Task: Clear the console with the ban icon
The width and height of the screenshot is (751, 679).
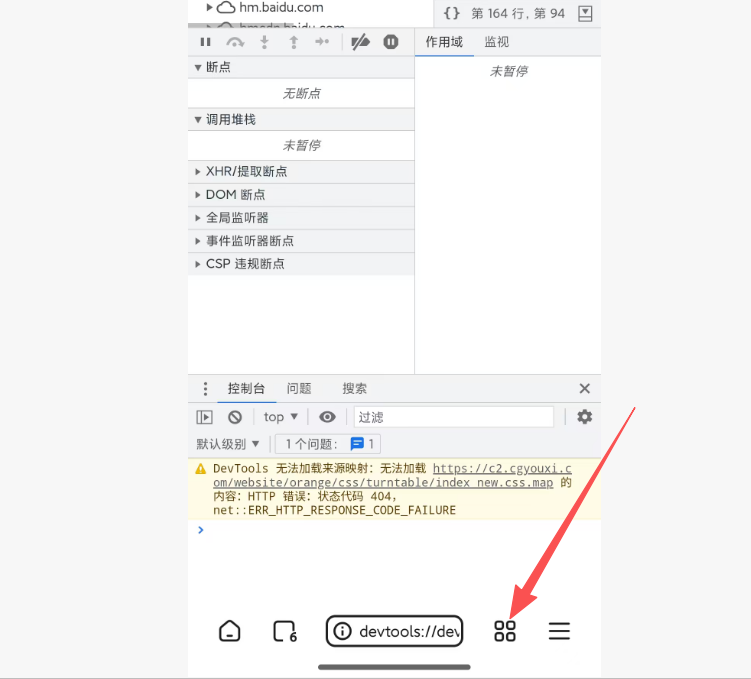Action: point(235,417)
